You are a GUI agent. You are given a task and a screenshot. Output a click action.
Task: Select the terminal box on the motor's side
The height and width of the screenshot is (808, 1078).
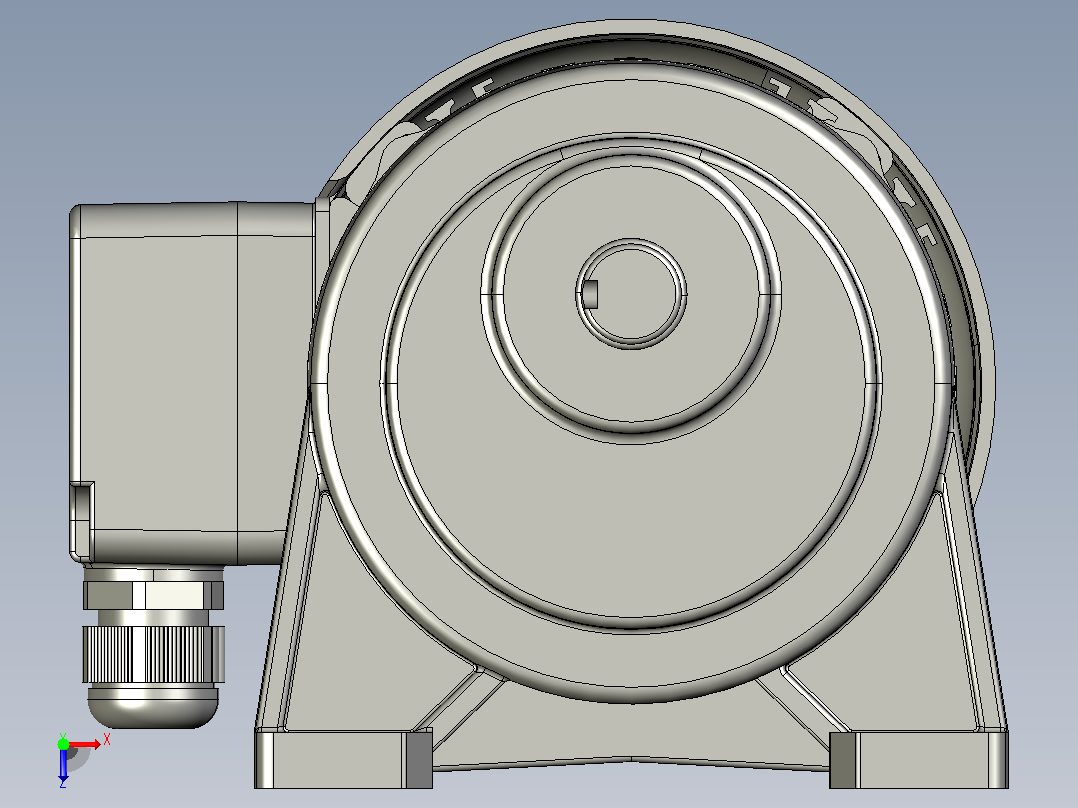coord(192,383)
